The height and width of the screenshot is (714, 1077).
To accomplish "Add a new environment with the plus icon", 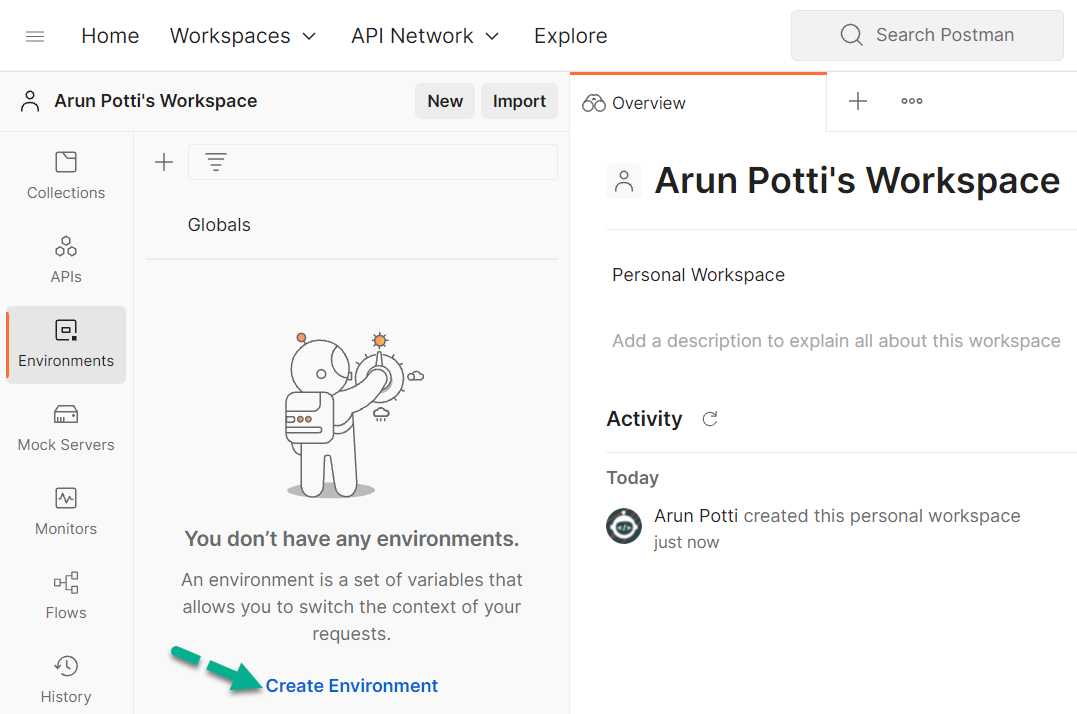I will point(163,161).
